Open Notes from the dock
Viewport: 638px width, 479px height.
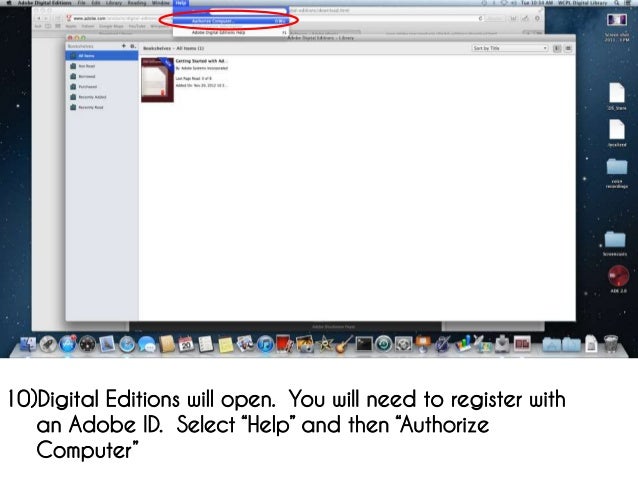pyautogui.click(x=225, y=344)
